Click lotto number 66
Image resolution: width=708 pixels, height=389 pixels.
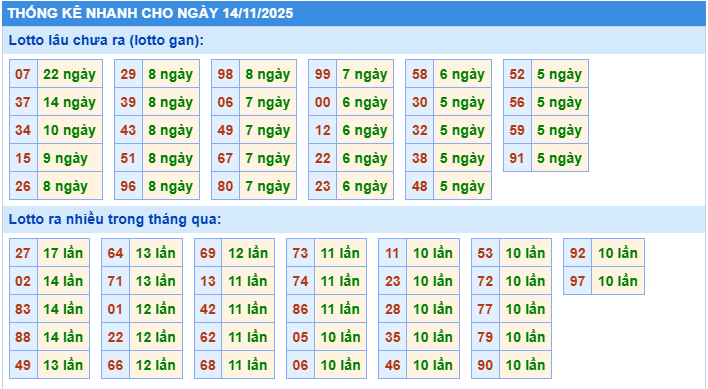coord(116,365)
